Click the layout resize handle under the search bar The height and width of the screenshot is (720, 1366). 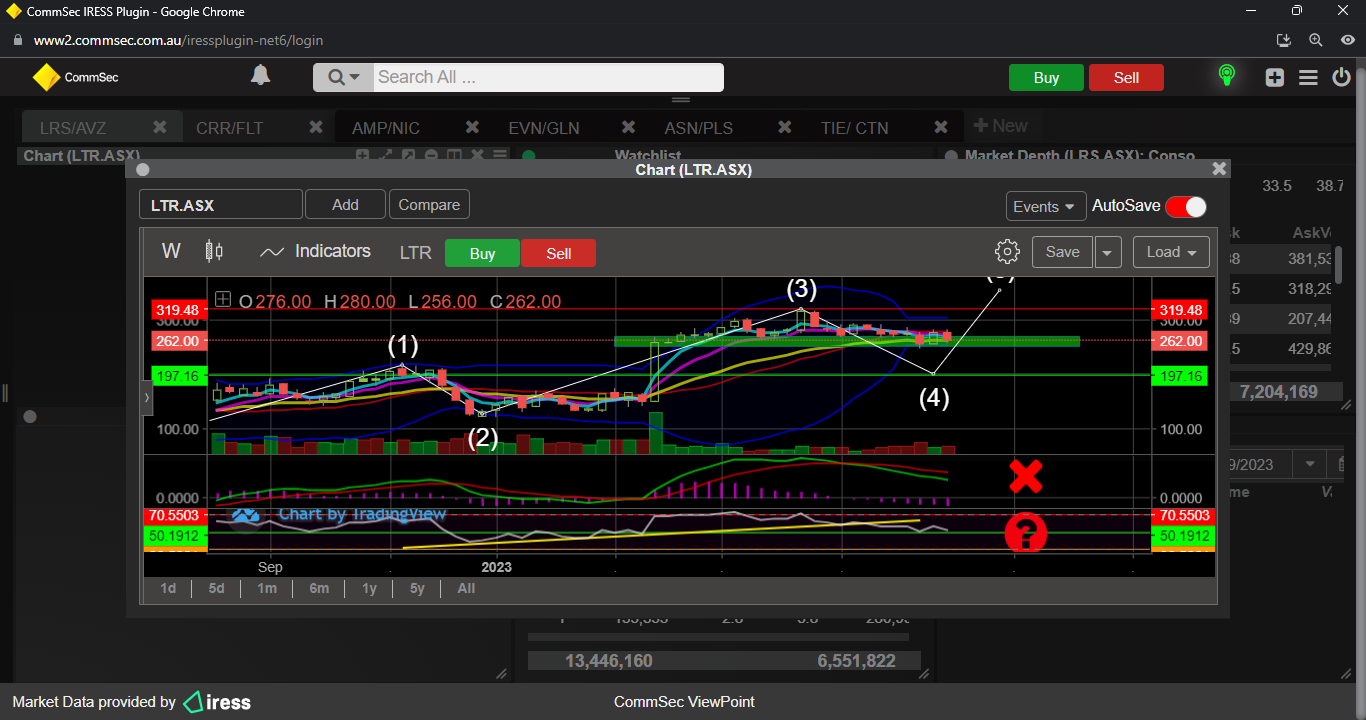(681, 100)
